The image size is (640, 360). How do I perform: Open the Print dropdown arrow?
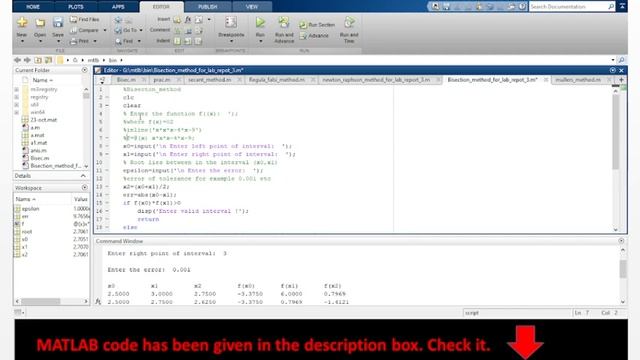point(95,41)
